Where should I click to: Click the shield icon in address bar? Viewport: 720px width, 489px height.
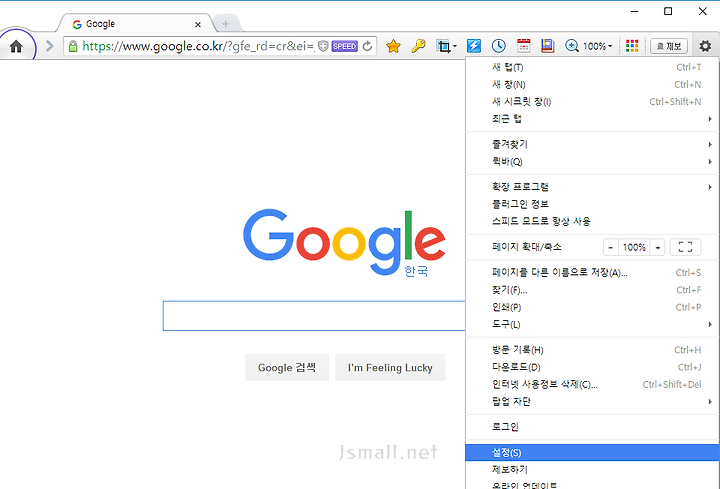(x=323, y=46)
